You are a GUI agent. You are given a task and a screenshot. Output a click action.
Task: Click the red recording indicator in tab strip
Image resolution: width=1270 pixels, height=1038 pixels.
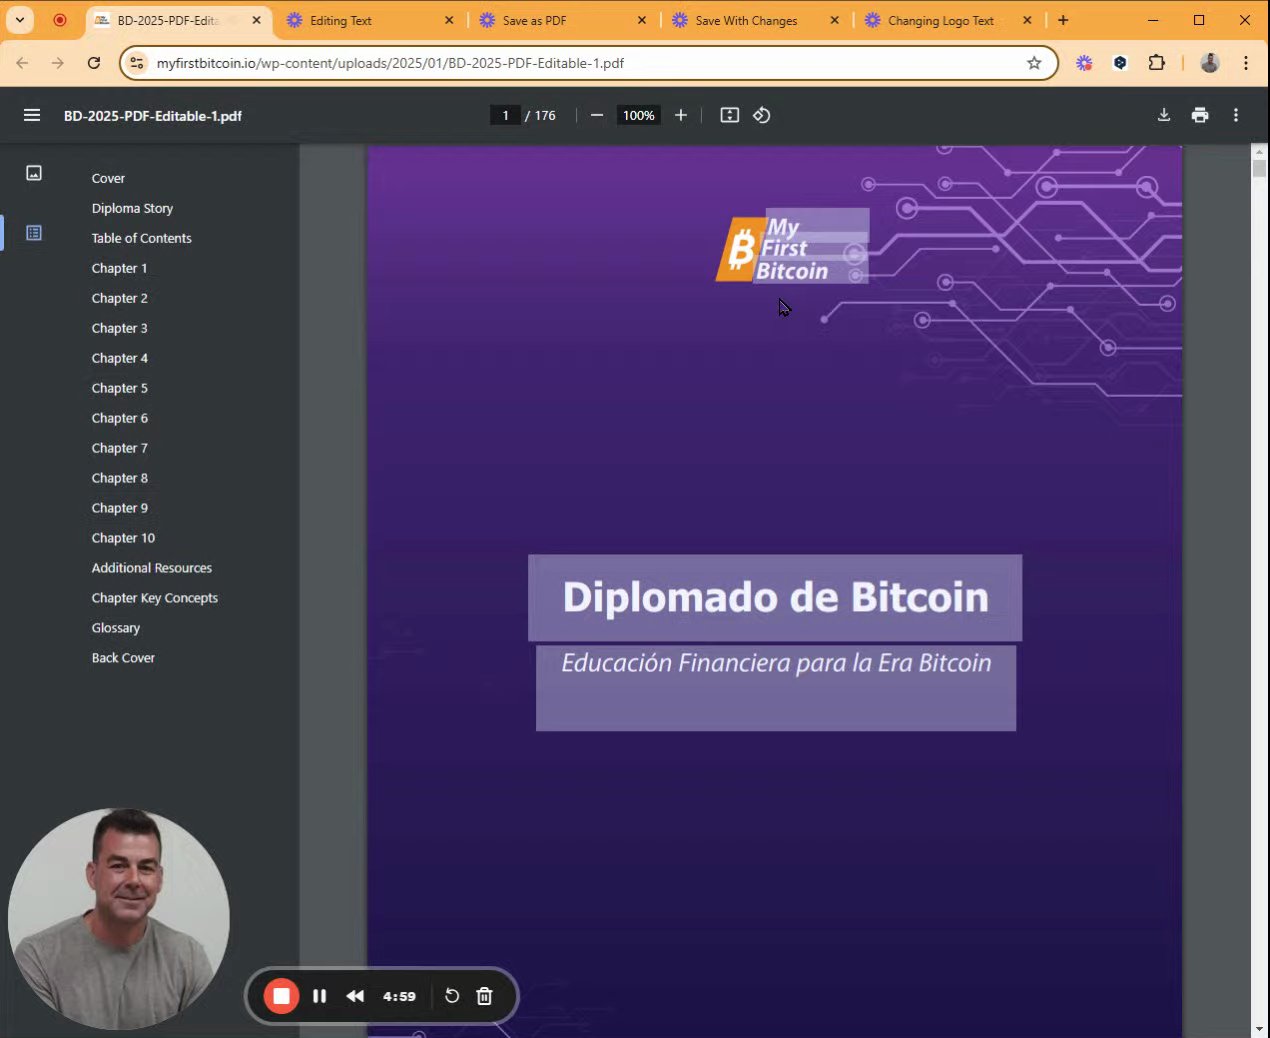pyautogui.click(x=60, y=20)
